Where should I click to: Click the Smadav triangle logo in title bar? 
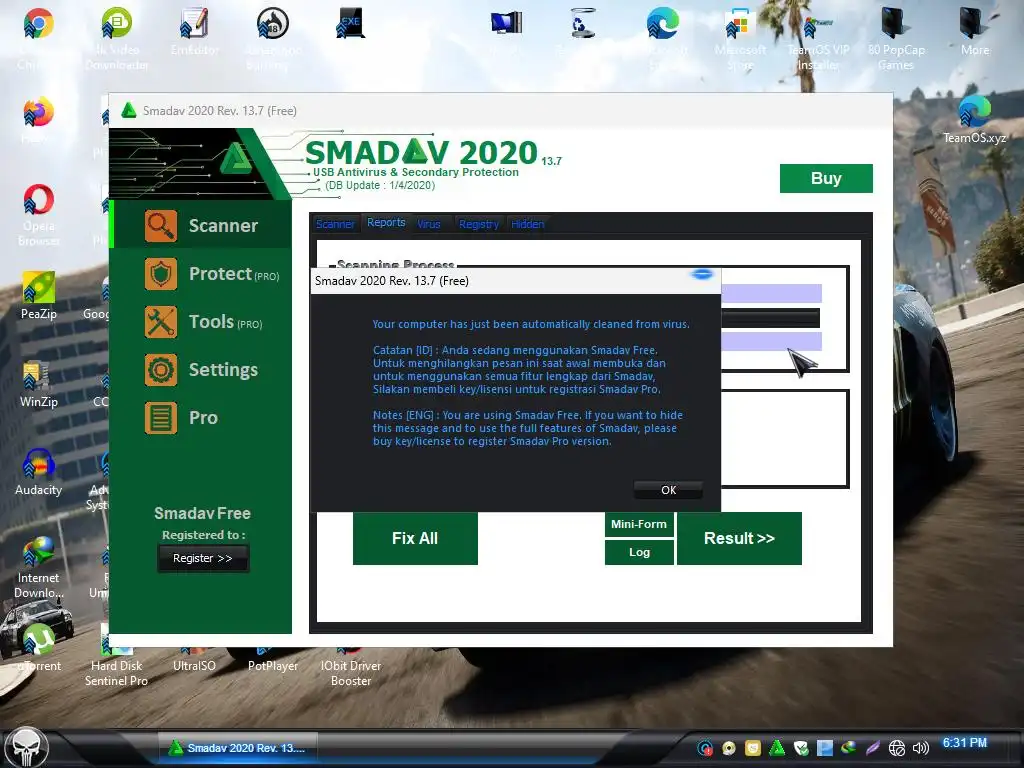(129, 110)
